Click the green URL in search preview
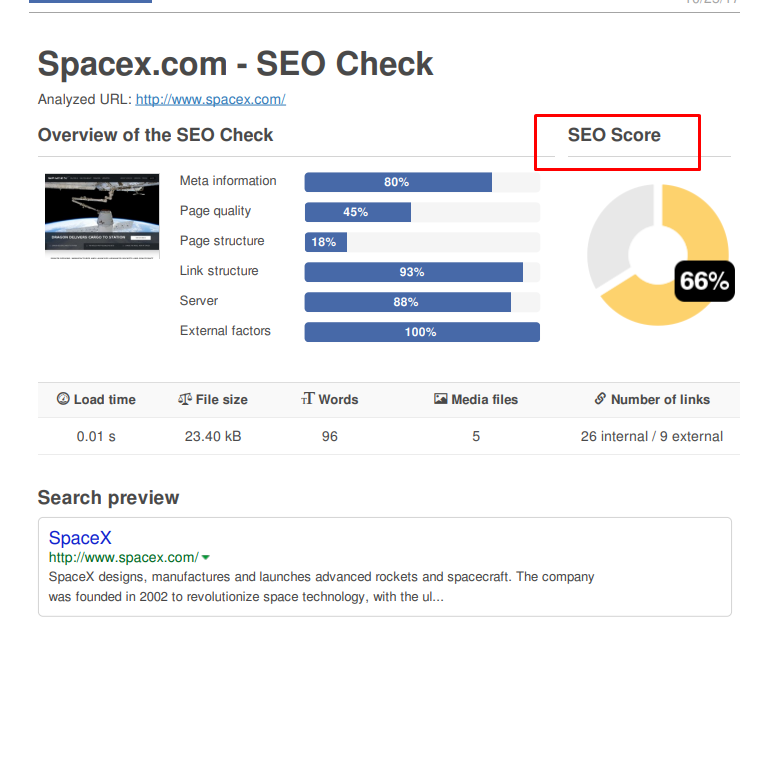The image size is (770, 769). [x=123, y=558]
